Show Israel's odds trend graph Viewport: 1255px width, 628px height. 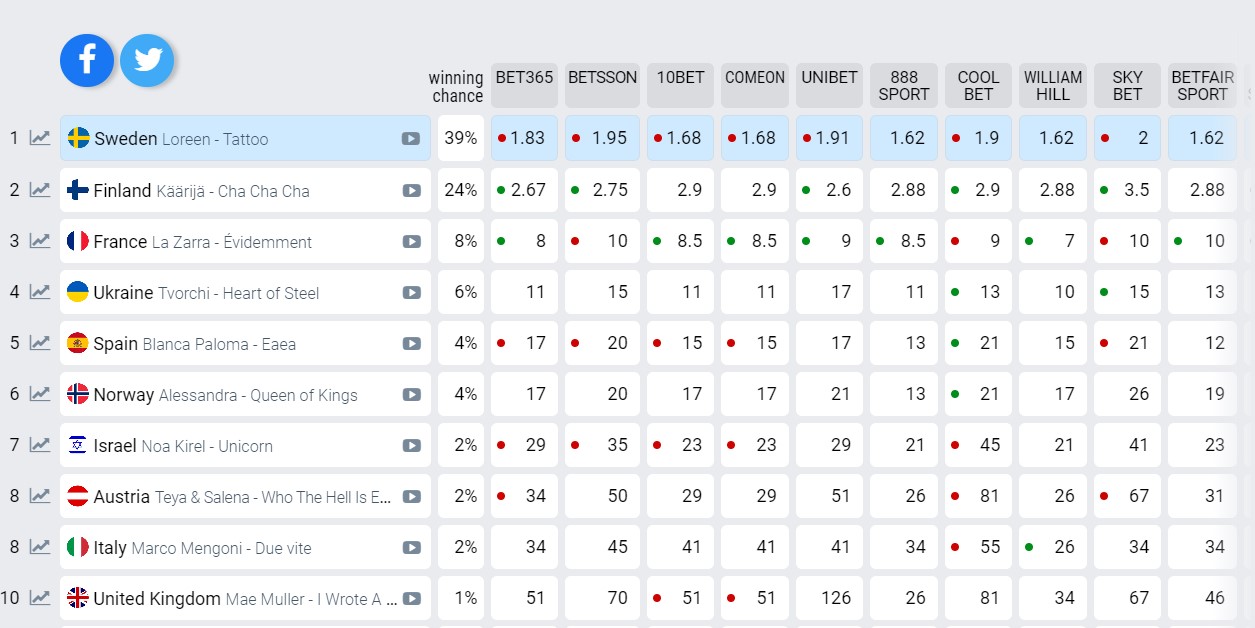[40, 445]
